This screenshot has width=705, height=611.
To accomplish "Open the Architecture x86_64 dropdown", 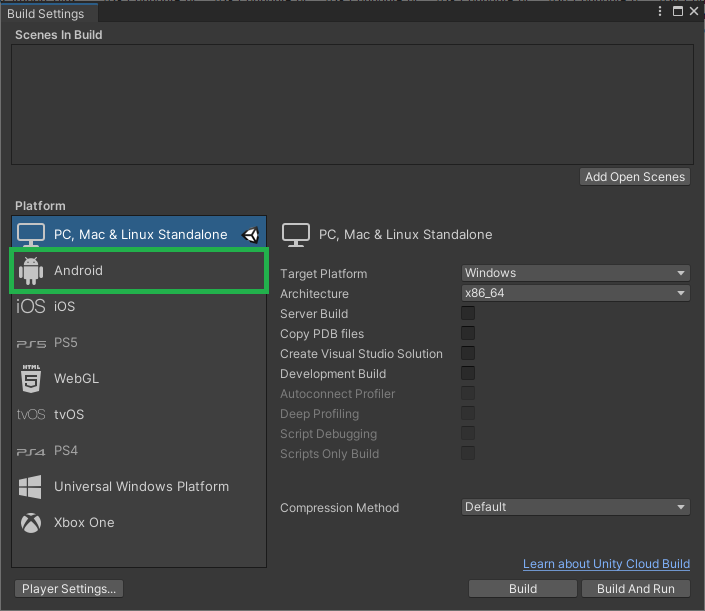I will [x=576, y=293].
